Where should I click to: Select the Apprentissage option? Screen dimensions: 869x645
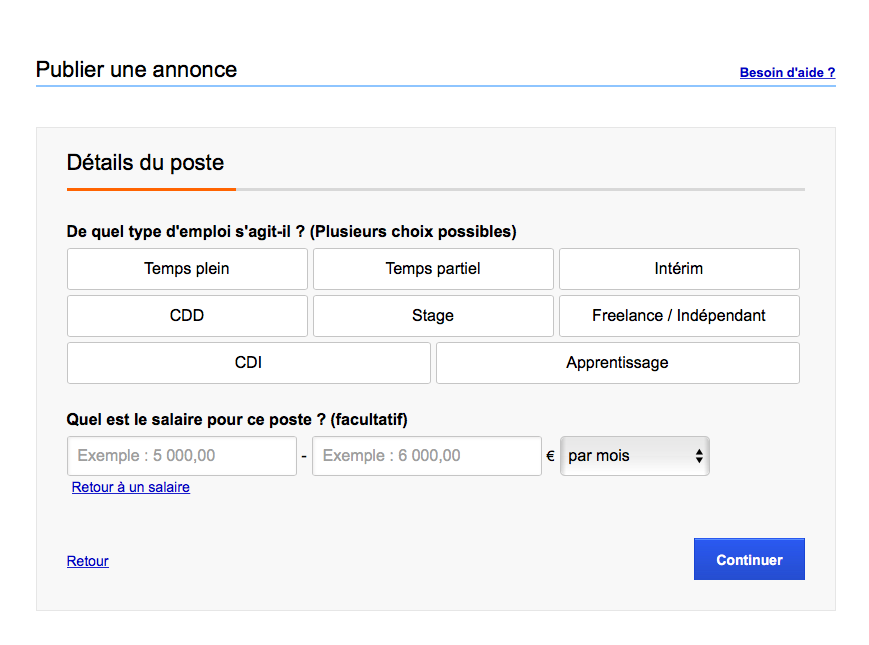tap(617, 363)
